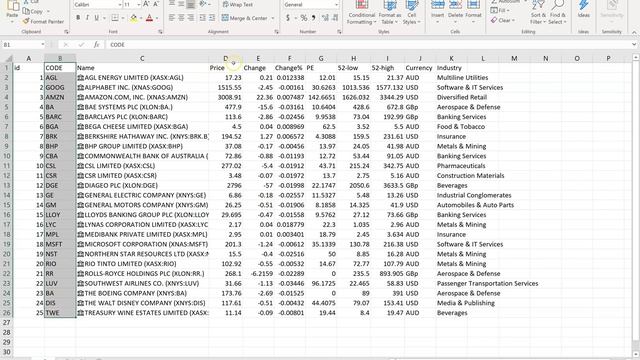Click cell containing 3008.91 price
Screen dimensions: 640x360
coord(225,97)
